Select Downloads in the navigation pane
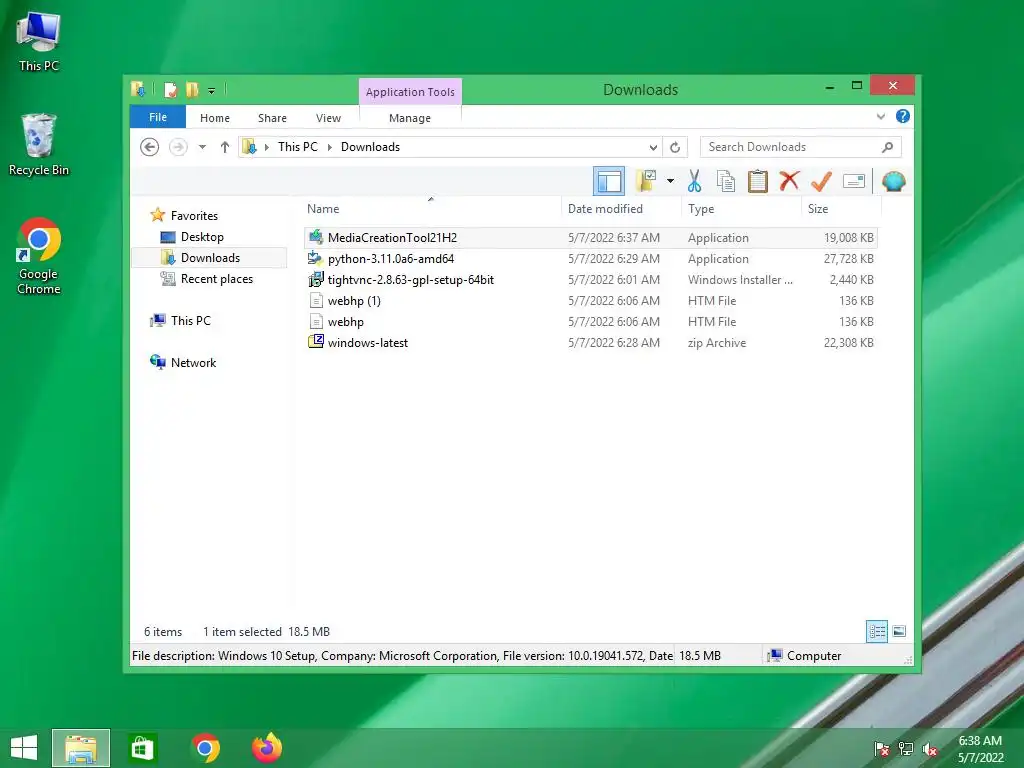This screenshot has width=1024, height=768. click(210, 257)
